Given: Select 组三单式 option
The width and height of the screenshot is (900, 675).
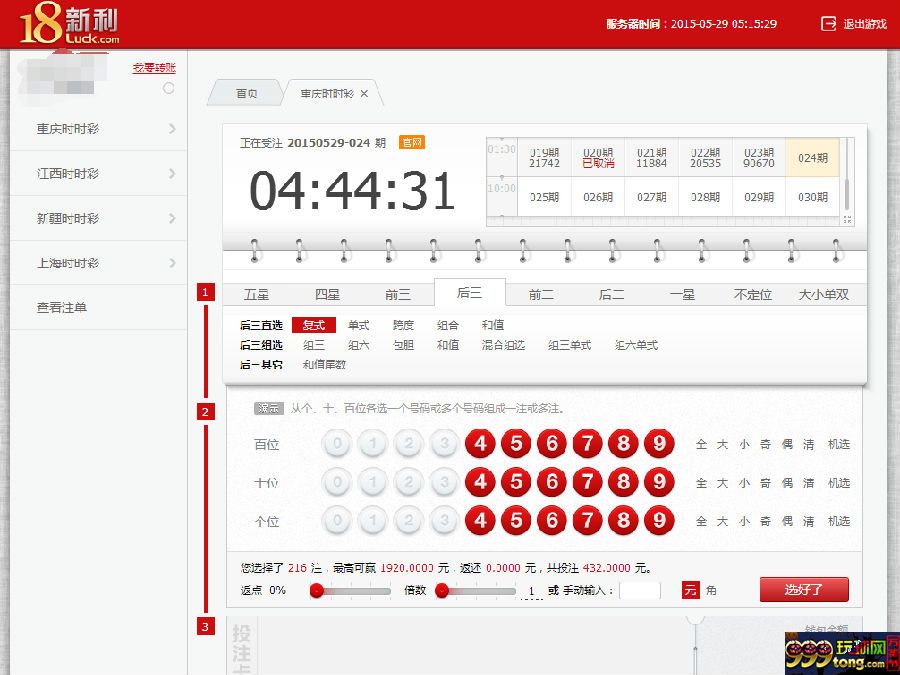Looking at the screenshot, I should [x=569, y=345].
